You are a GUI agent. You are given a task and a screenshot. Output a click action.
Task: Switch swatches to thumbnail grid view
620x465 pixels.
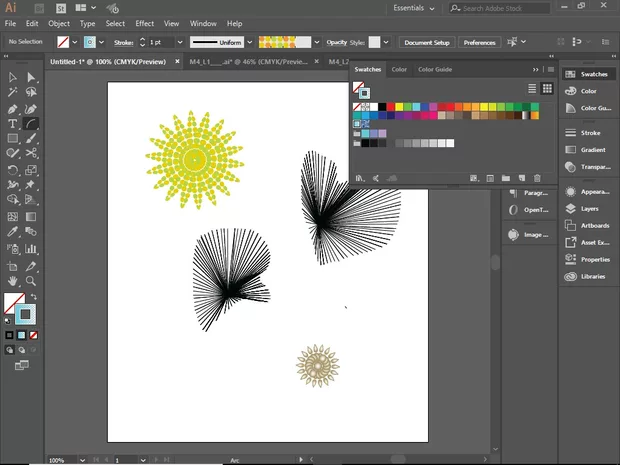click(x=548, y=88)
